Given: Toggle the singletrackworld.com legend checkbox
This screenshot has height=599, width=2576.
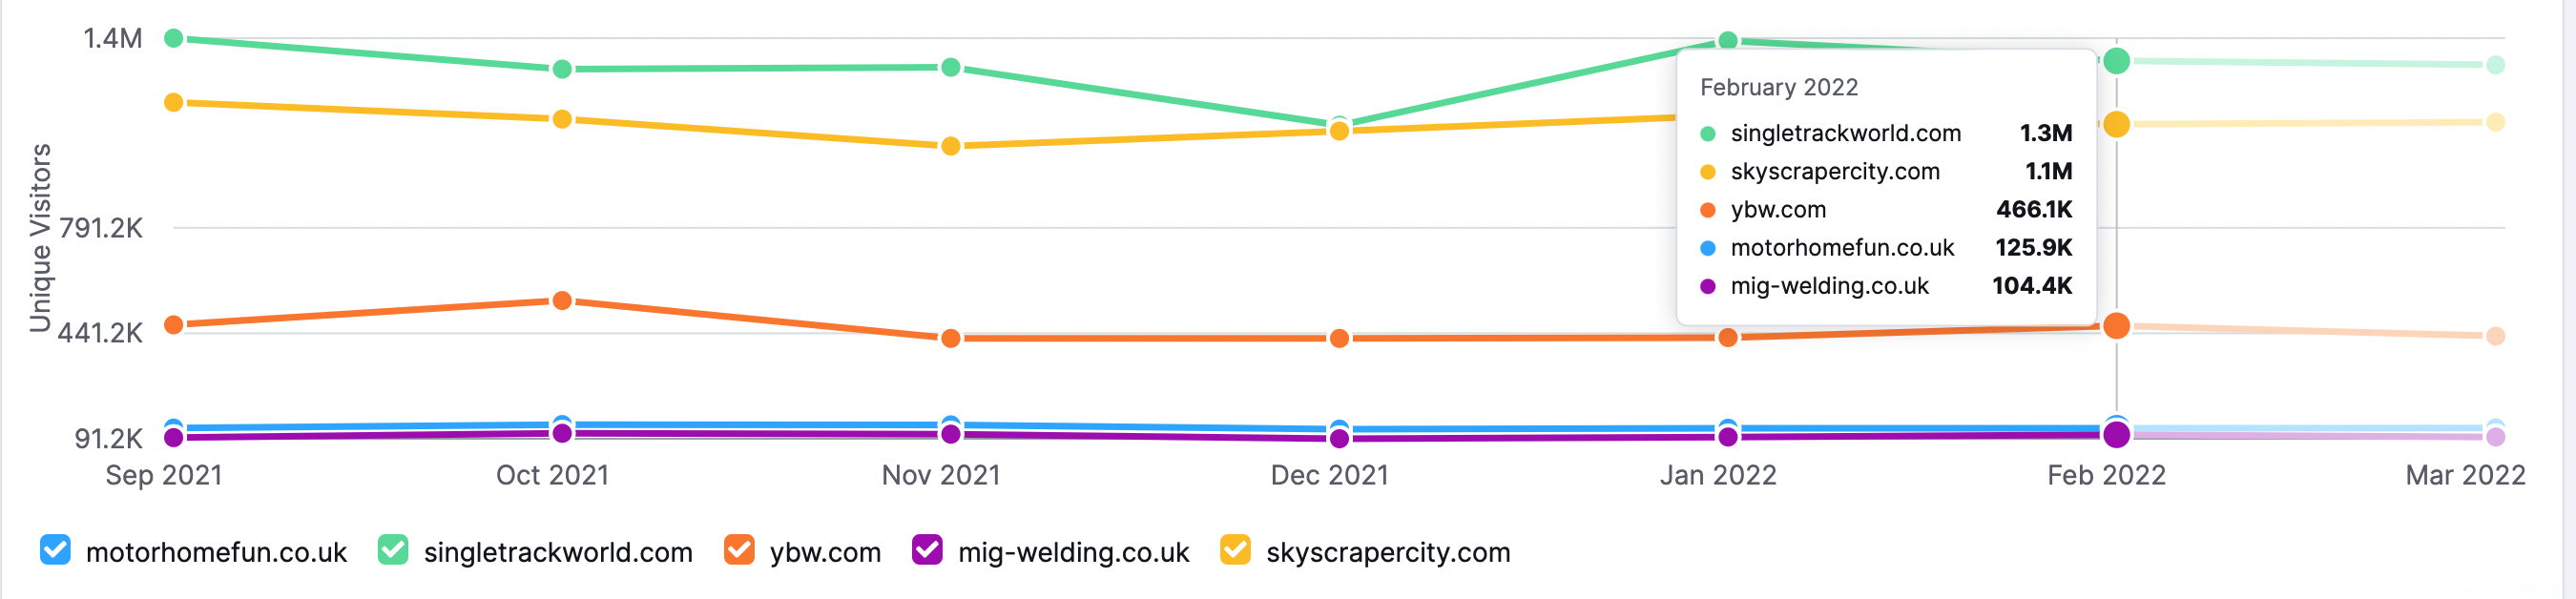Looking at the screenshot, I should pos(393,550).
